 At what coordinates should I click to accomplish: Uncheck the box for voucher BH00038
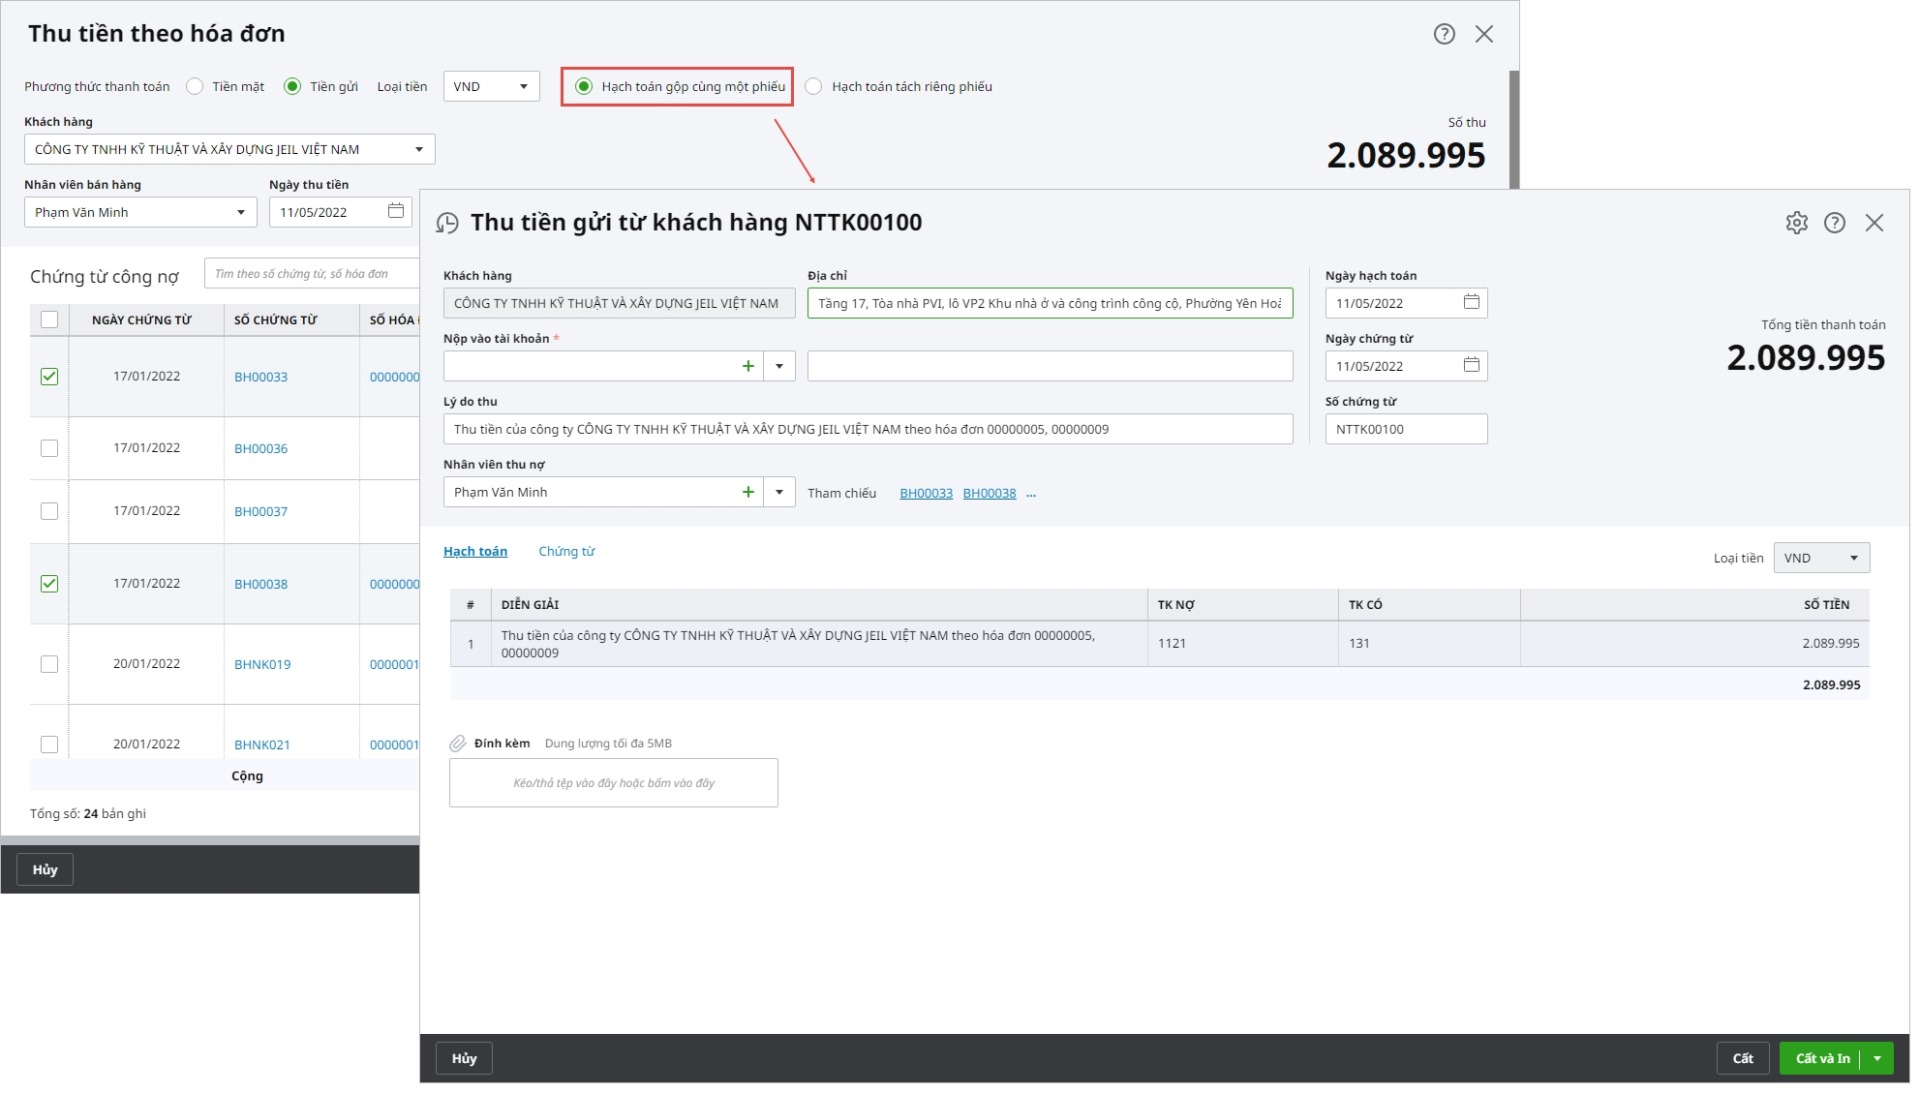(x=49, y=583)
